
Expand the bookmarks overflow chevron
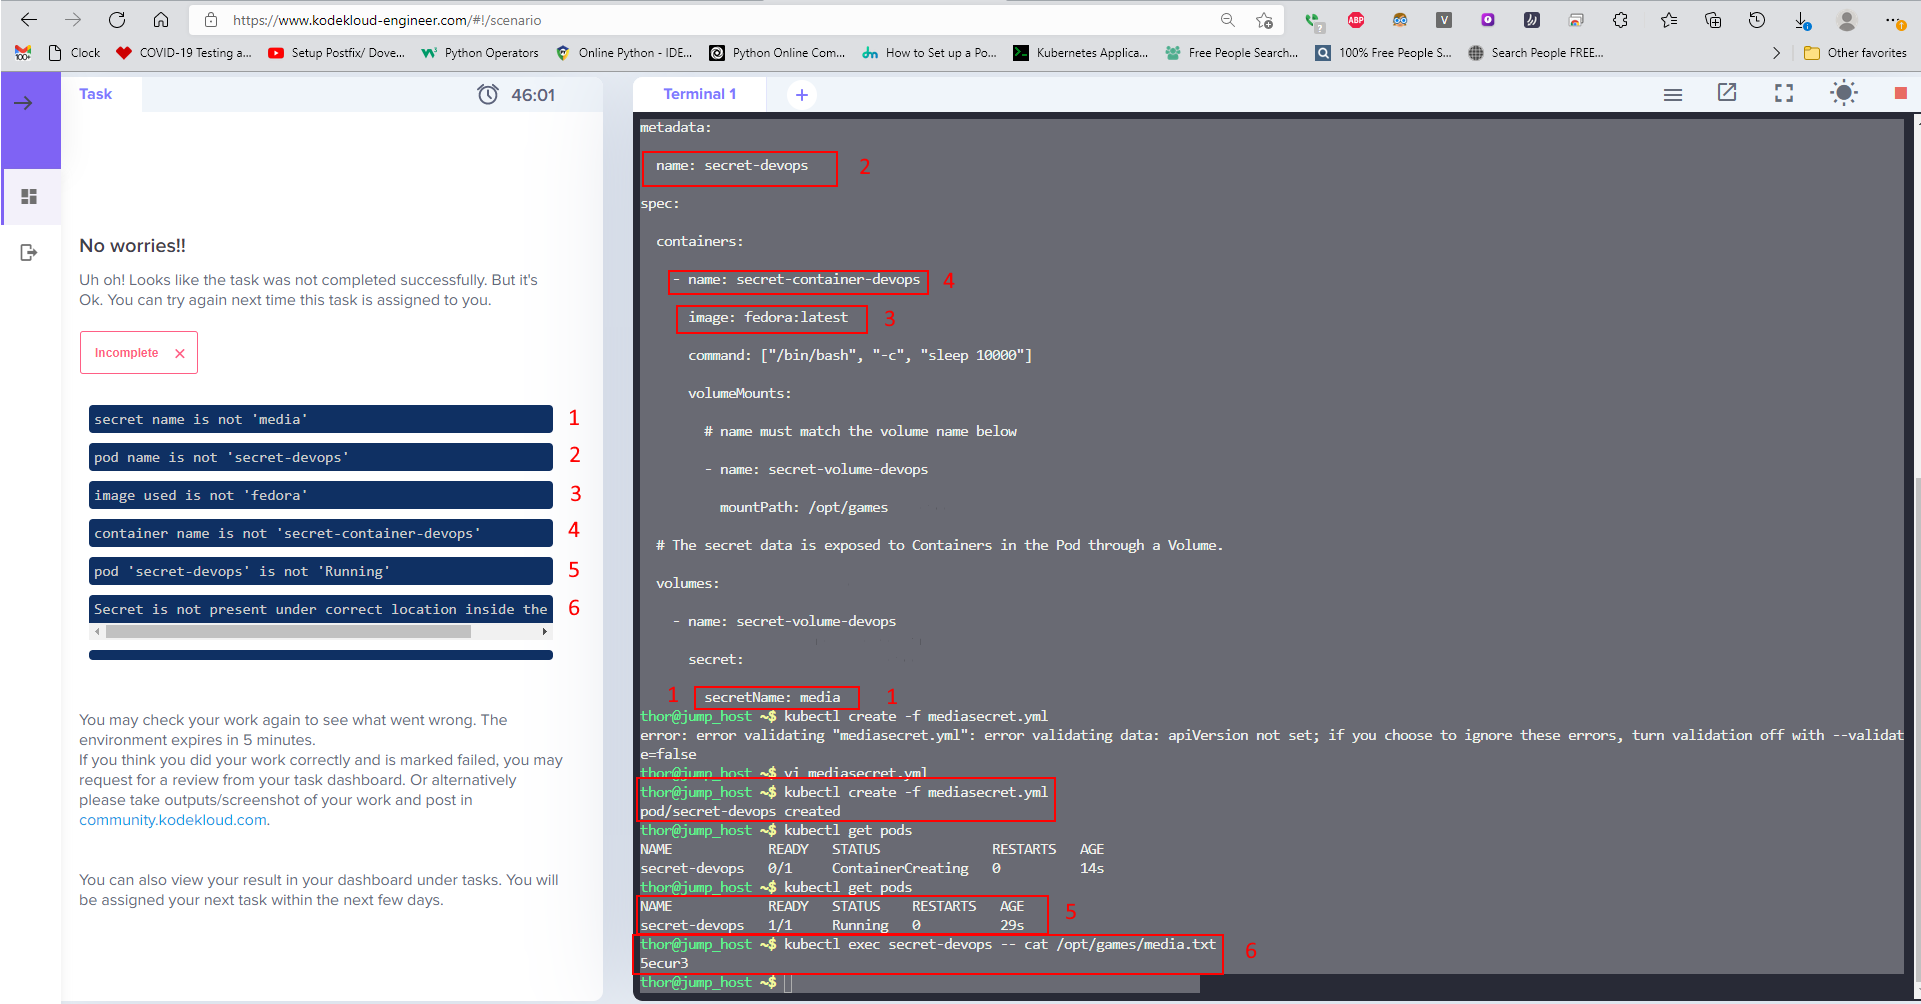[1776, 53]
